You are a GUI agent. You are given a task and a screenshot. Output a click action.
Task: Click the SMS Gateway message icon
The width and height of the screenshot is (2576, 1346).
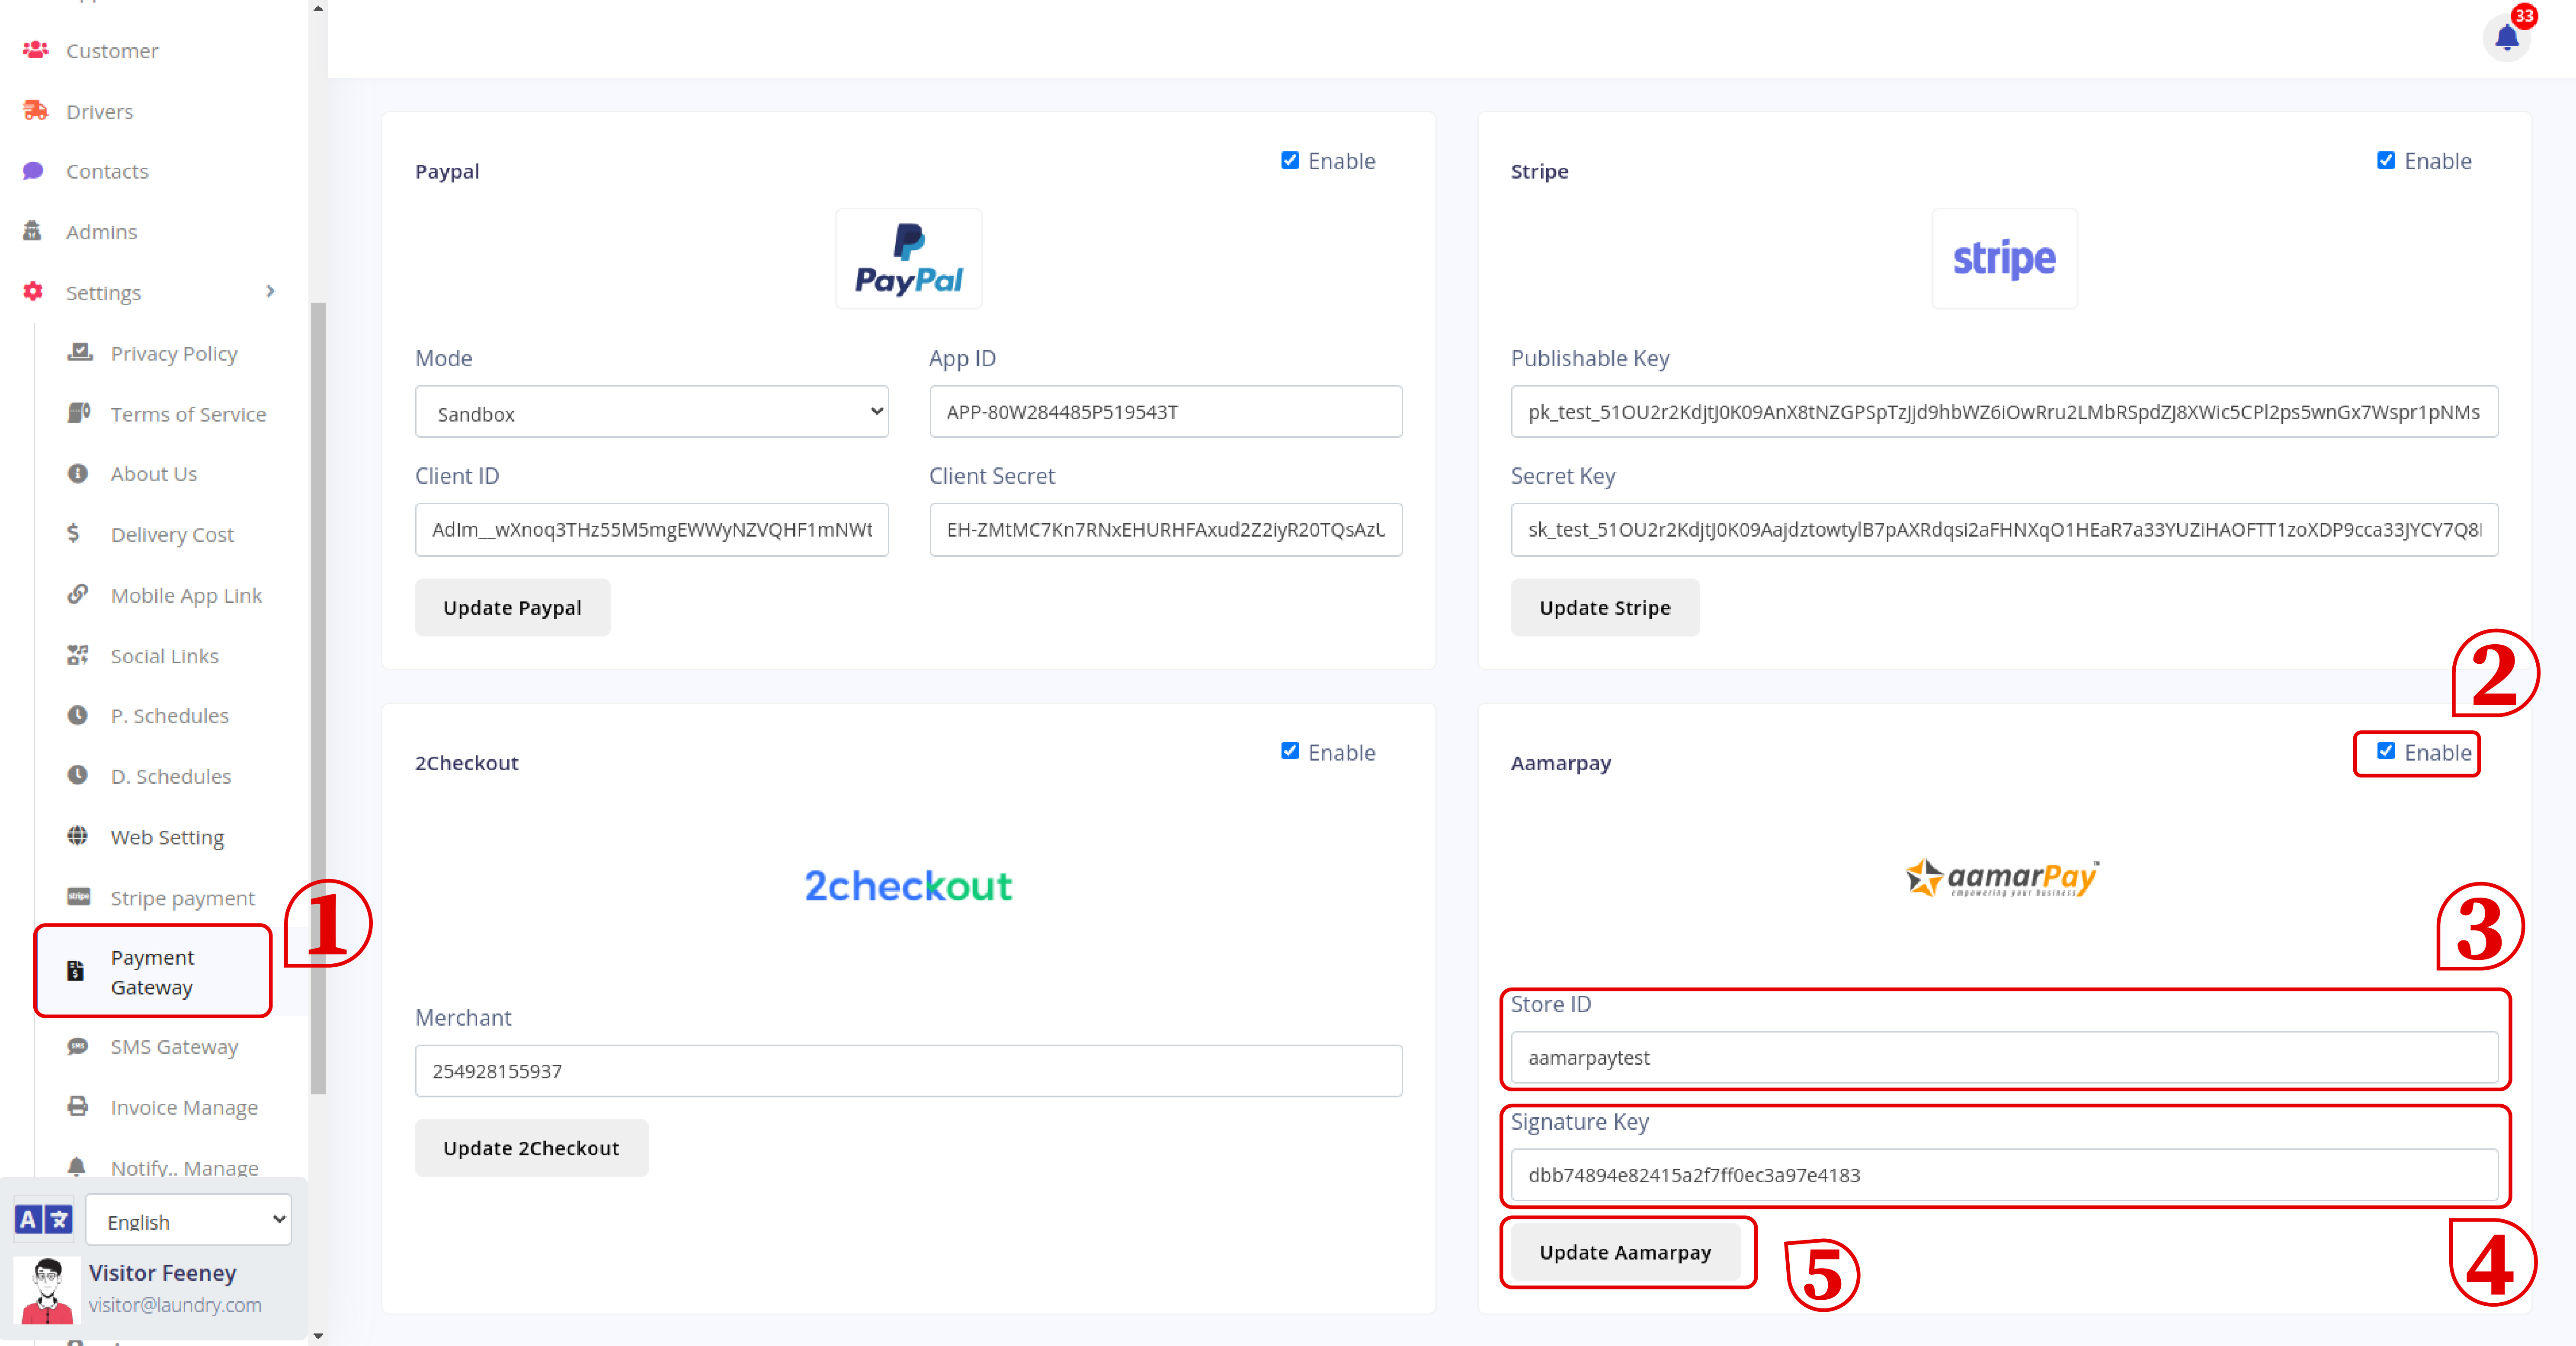(78, 1046)
